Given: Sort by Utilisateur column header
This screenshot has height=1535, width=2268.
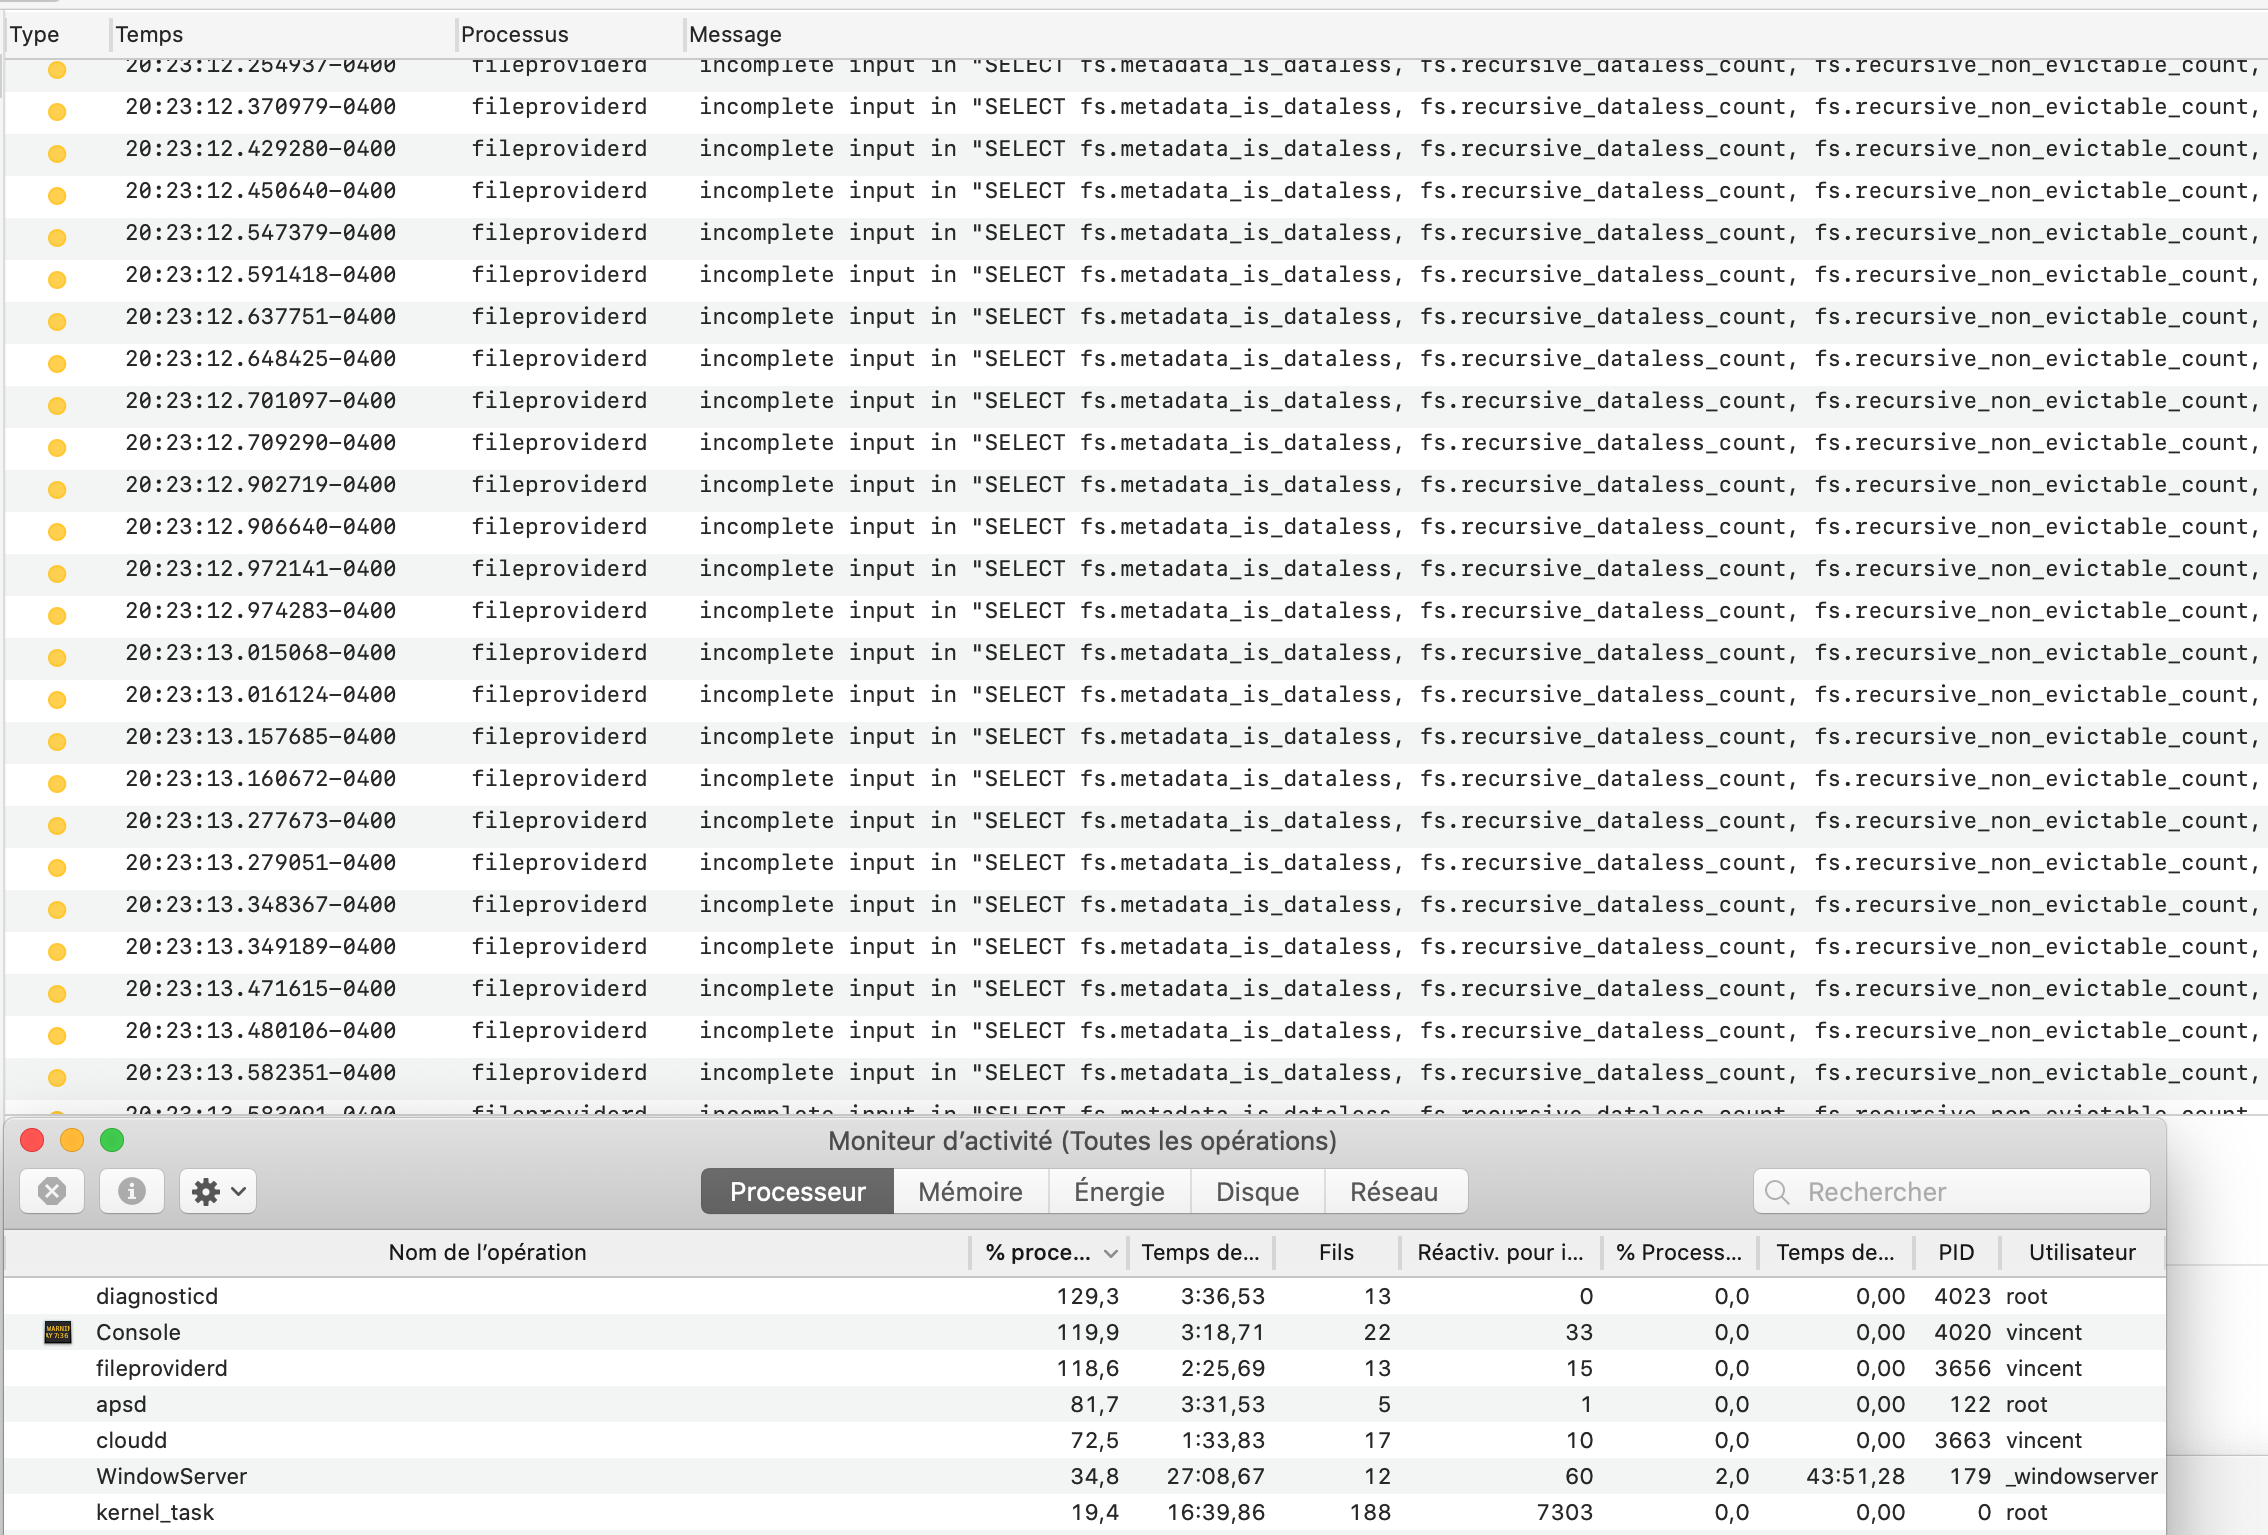Looking at the screenshot, I should (x=2082, y=1252).
